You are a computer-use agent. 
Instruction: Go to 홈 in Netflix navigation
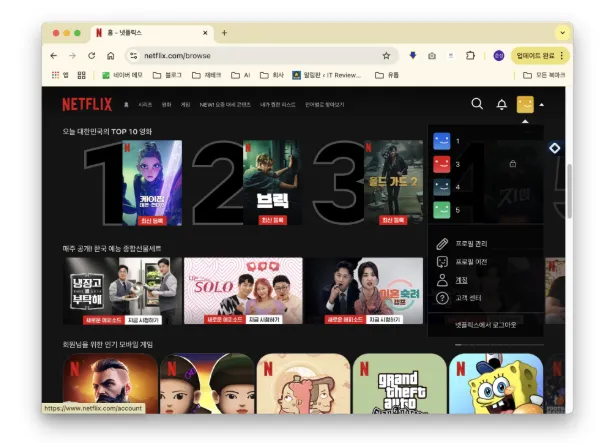coord(126,104)
